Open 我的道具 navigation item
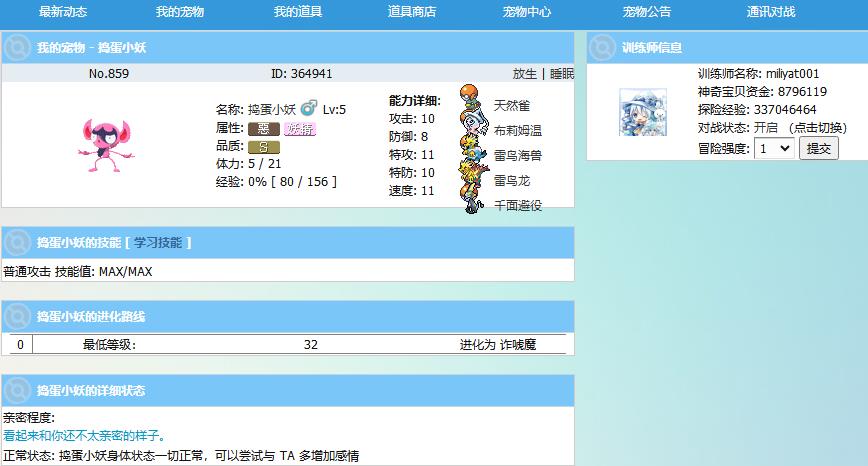 pyautogui.click(x=298, y=12)
